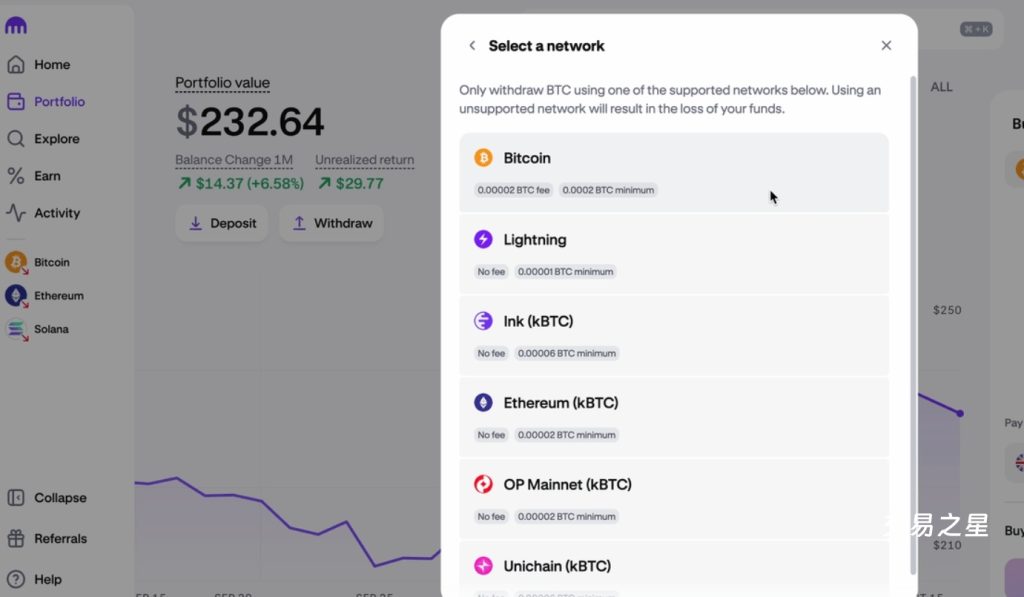Open Referrals from the sidebar

(59, 539)
